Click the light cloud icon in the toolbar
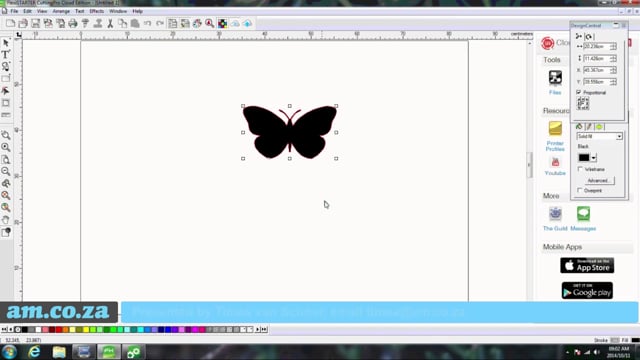Screen dimensions: 640x360 (235, 24)
